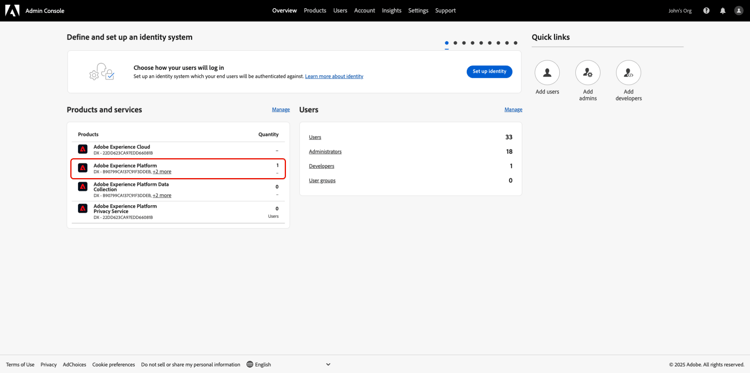Open the John's Org organization switcher
Viewport: 750px width, 373px height.
680,11
